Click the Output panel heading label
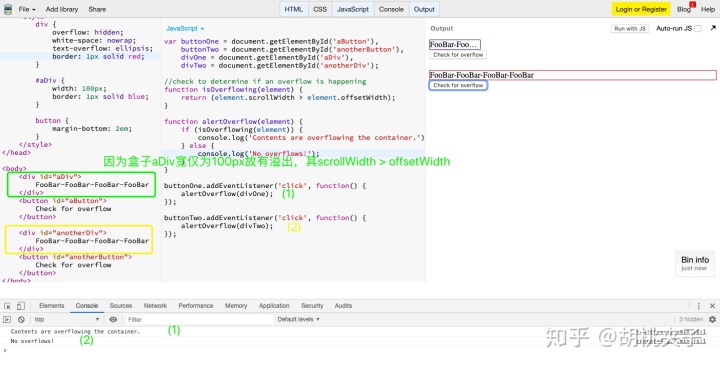Viewport: 720px width, 367px height. tap(442, 28)
